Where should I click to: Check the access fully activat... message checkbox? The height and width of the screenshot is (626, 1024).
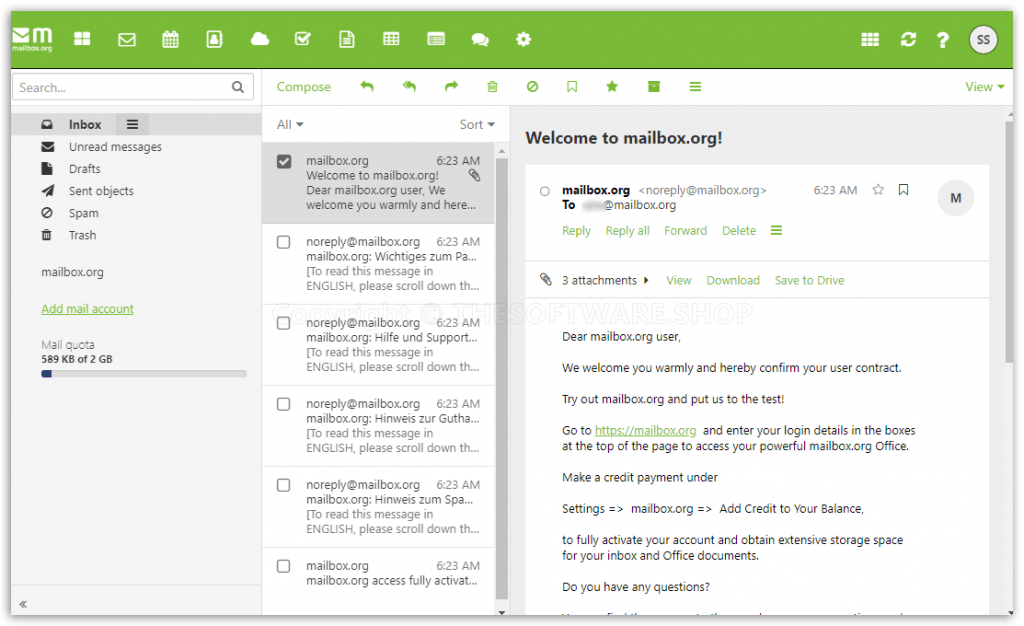click(283, 566)
